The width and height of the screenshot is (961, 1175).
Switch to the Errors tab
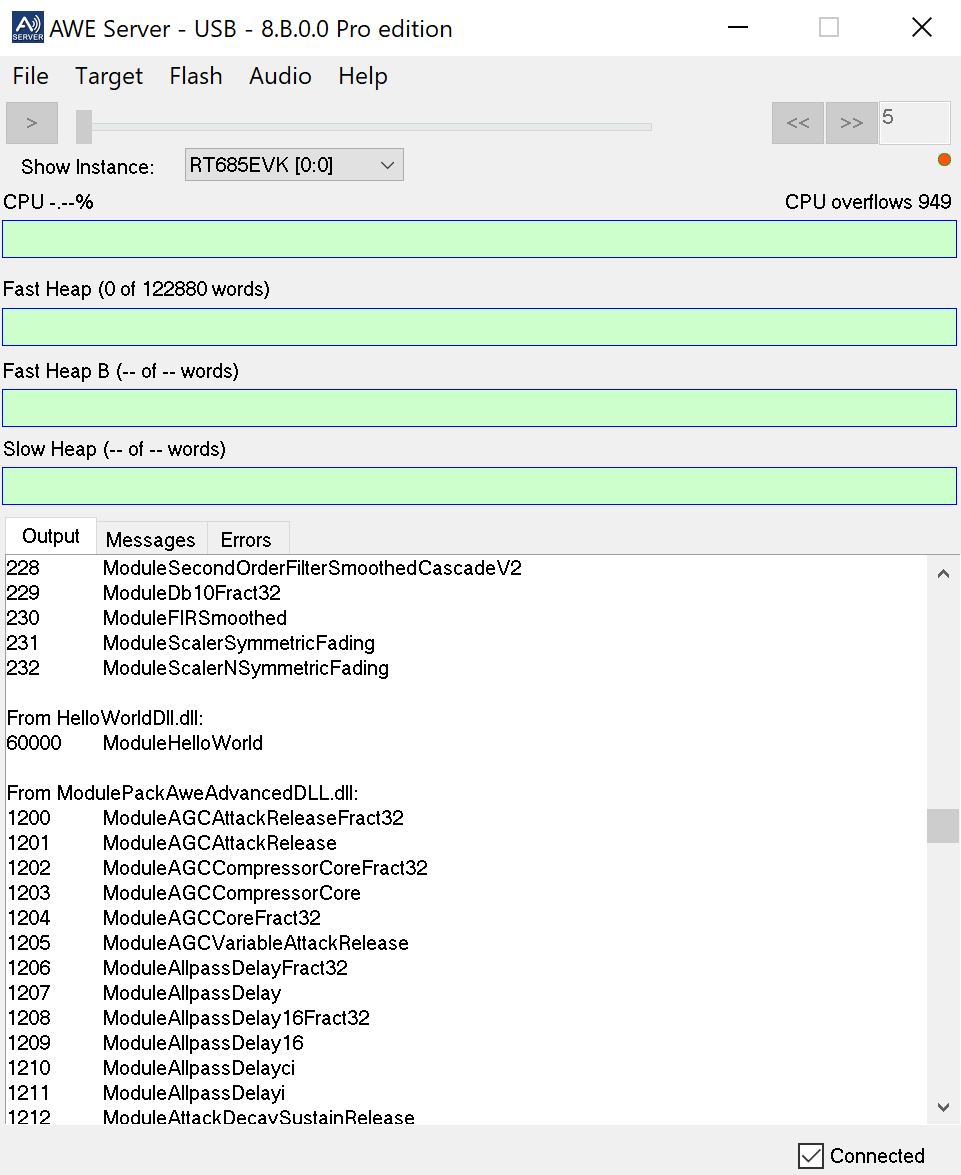point(246,540)
